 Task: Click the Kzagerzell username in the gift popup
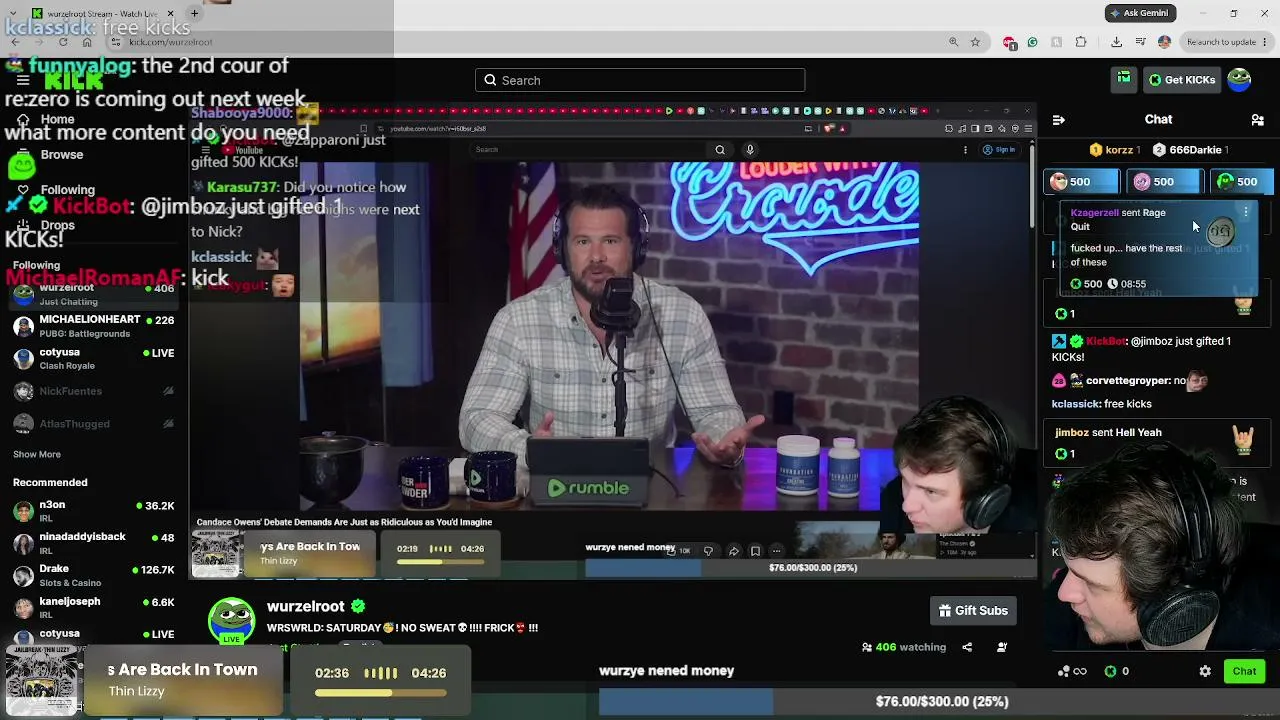click(x=1094, y=212)
